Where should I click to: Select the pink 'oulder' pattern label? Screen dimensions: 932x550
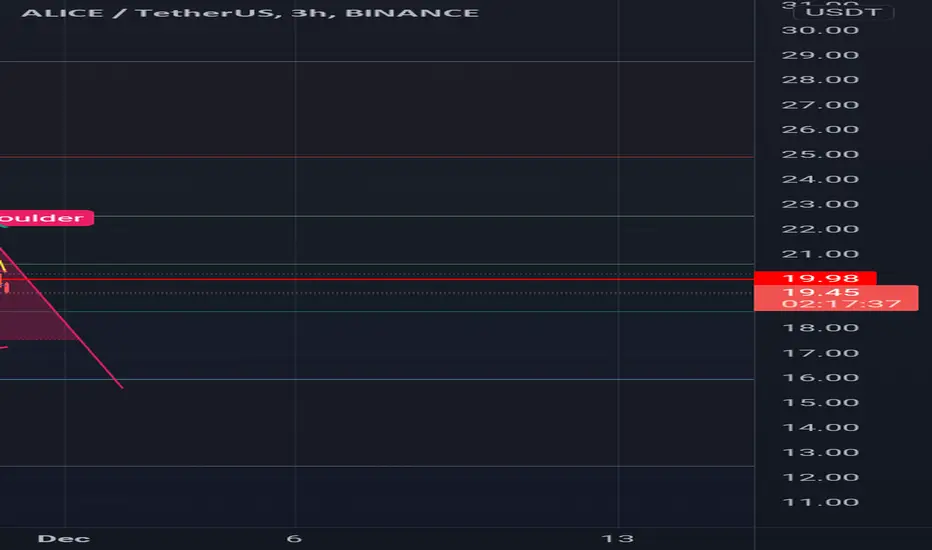coord(46,218)
